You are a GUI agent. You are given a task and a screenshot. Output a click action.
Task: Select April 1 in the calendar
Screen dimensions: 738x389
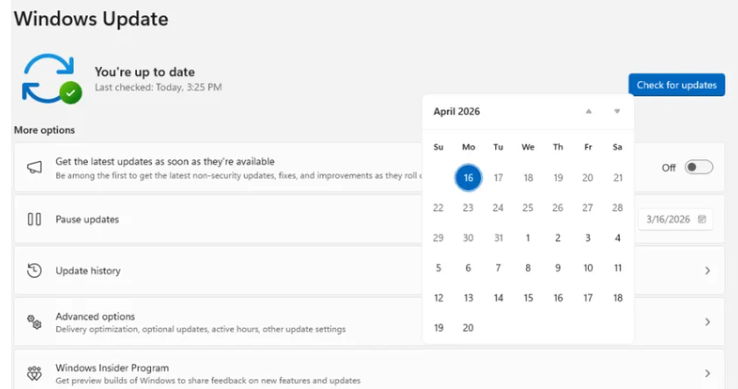(528, 238)
